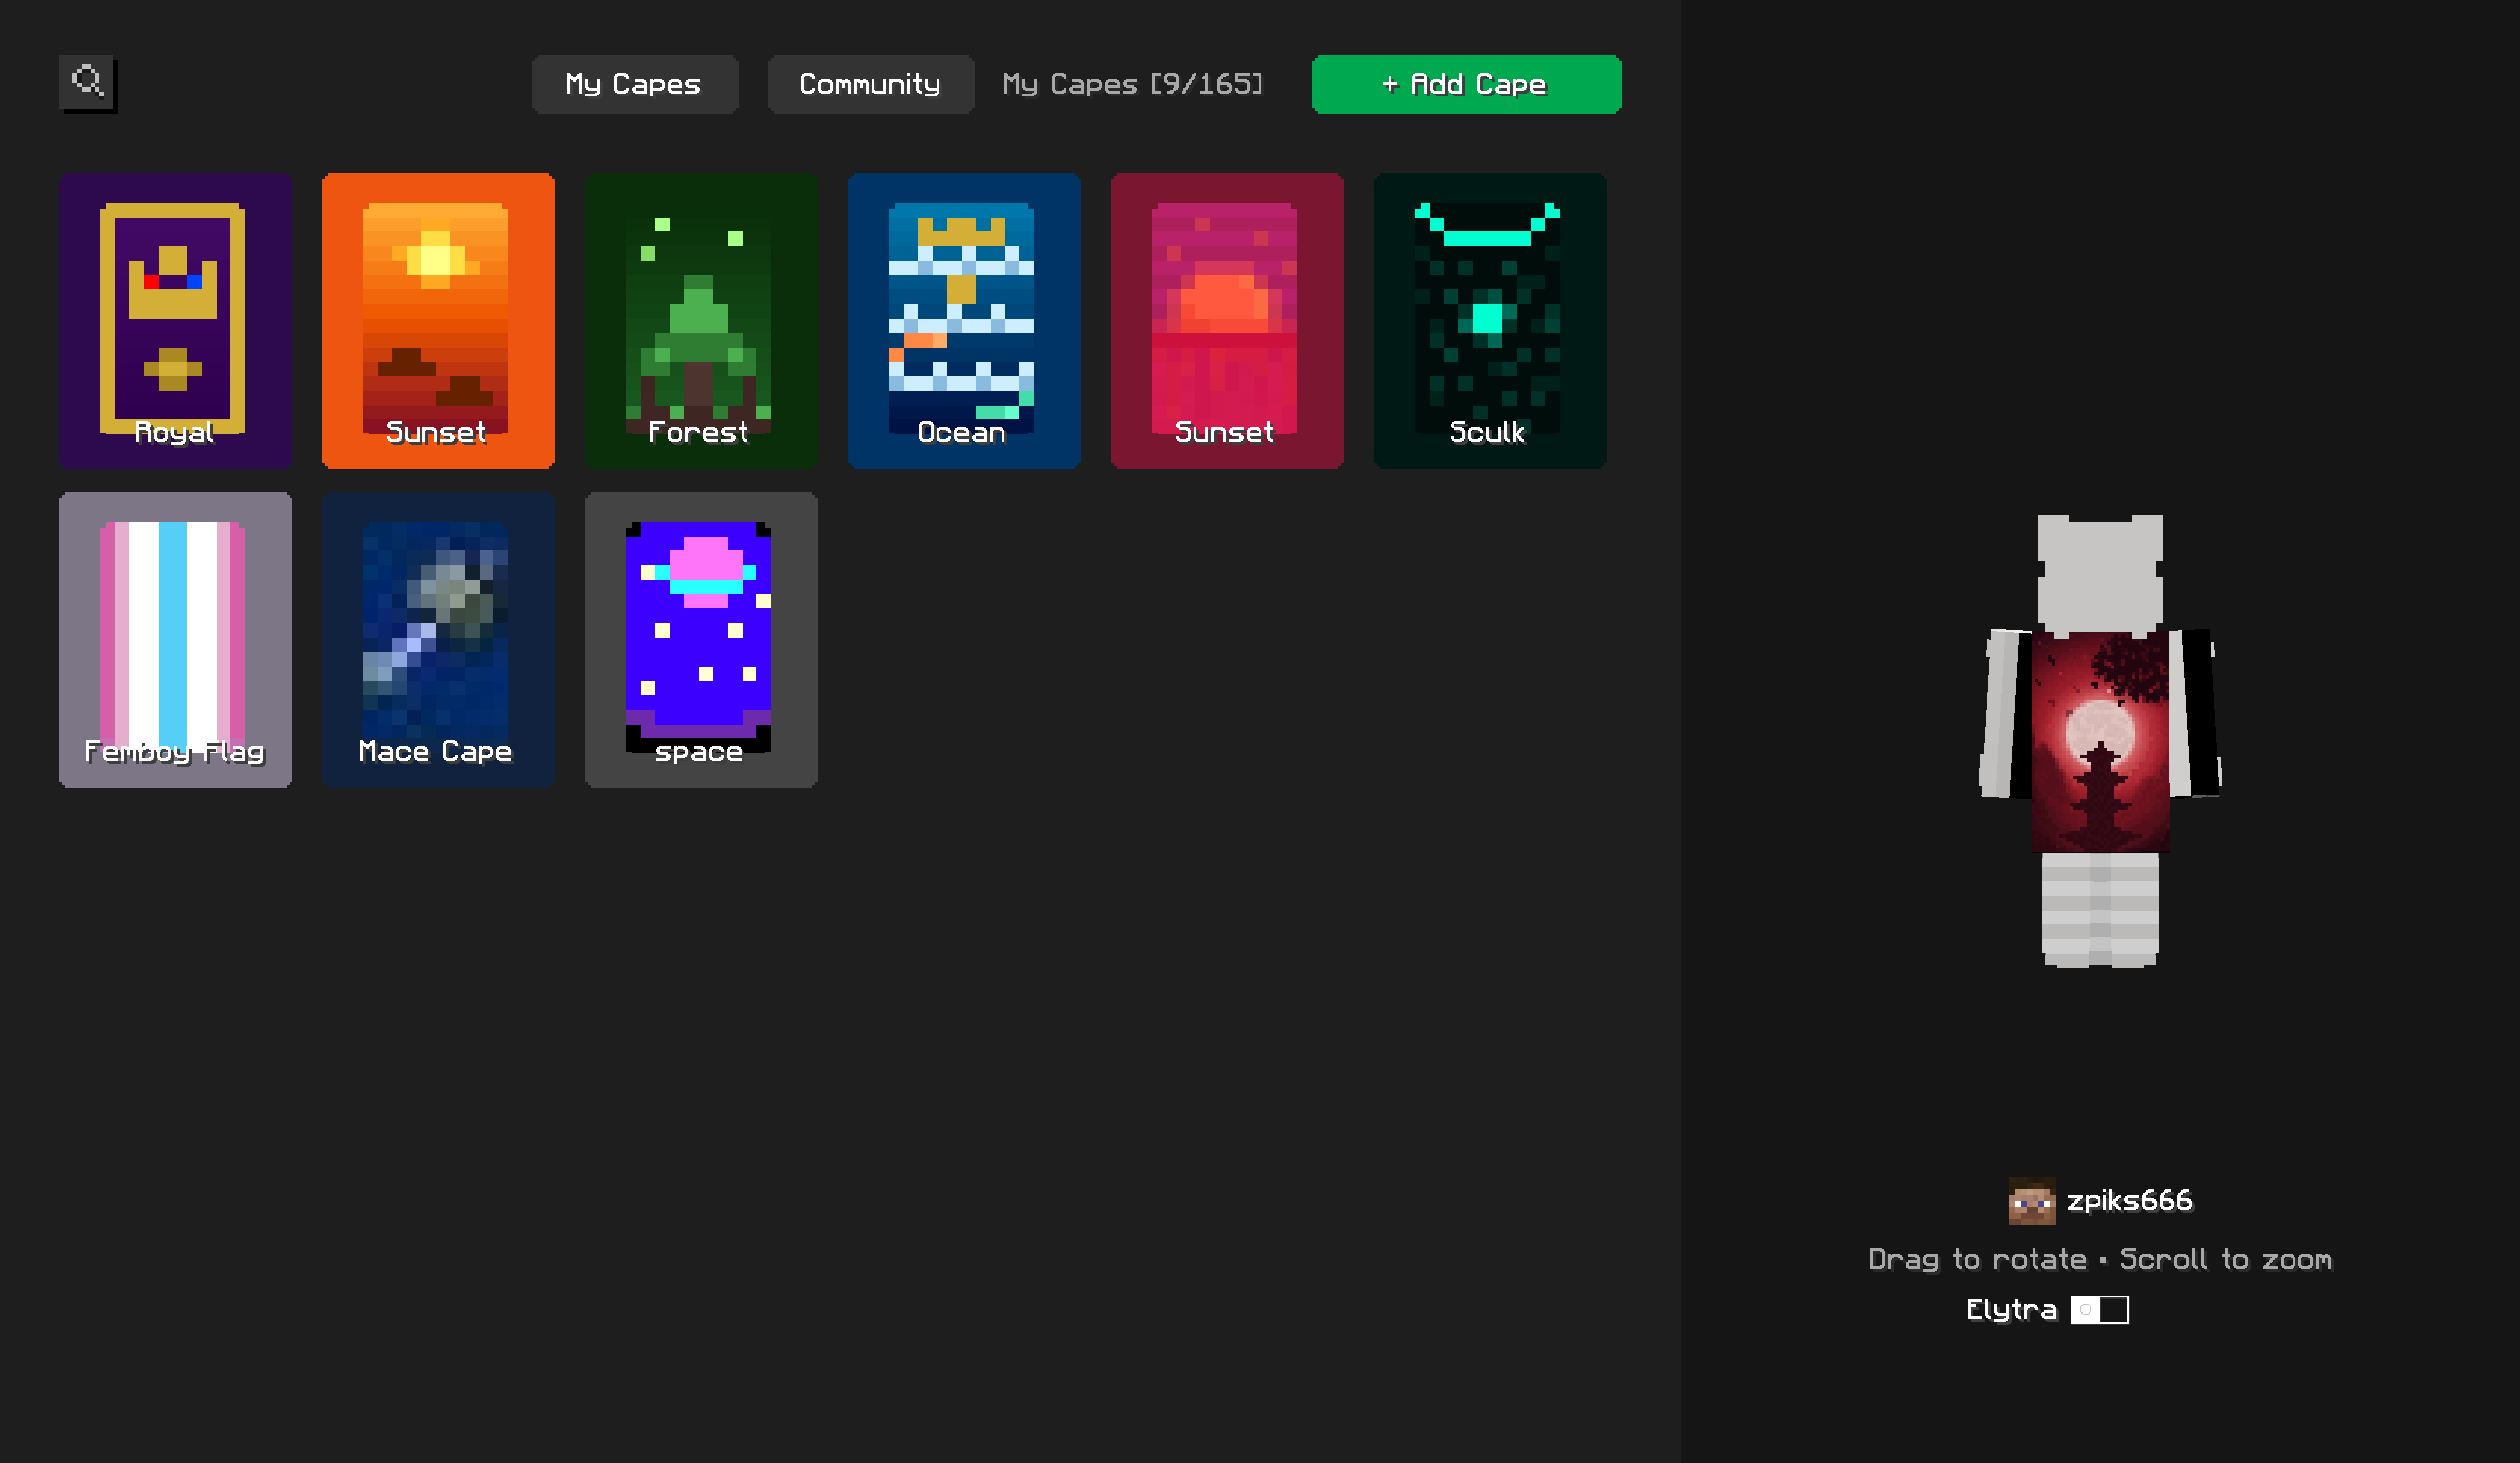Screen dimensions: 2520x1463
Task: Toggle the Elytra switch
Action: pos(2099,1309)
